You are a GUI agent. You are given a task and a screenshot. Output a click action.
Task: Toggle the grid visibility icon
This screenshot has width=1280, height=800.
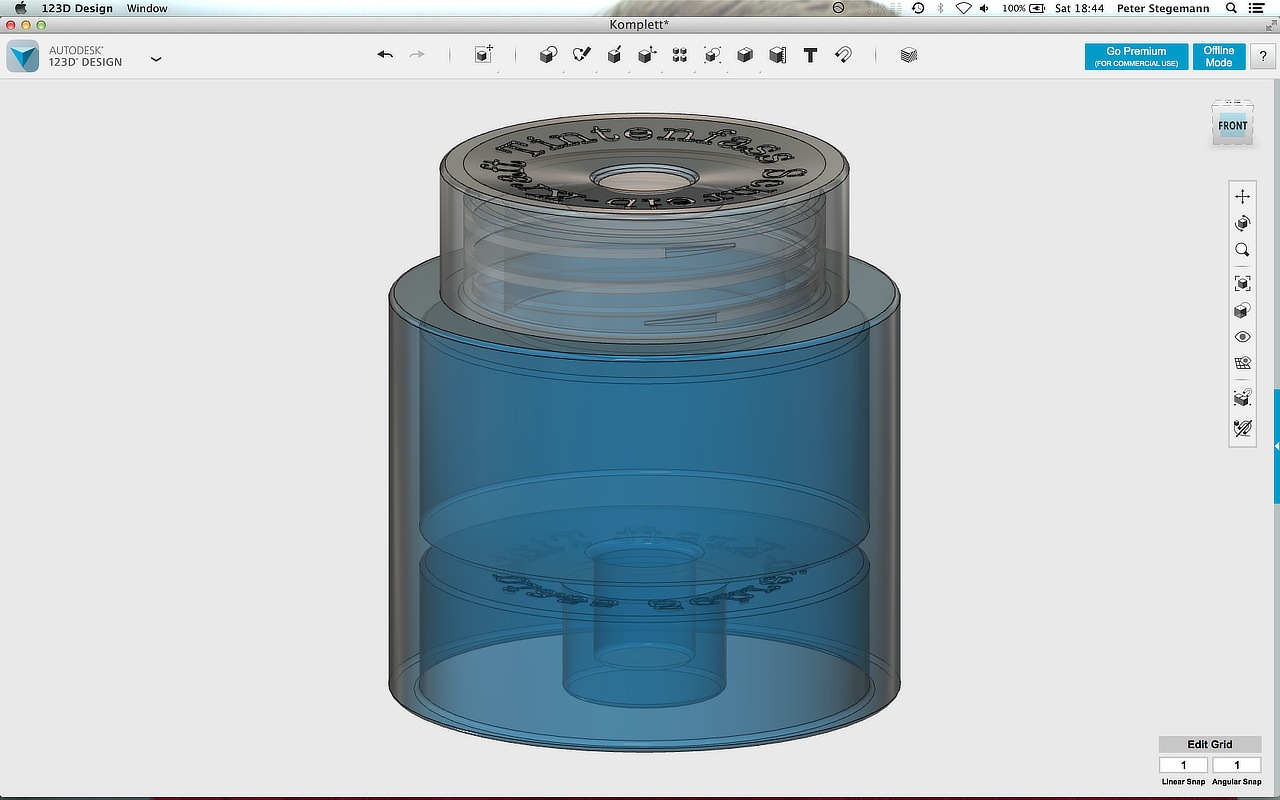pyautogui.click(x=1243, y=363)
